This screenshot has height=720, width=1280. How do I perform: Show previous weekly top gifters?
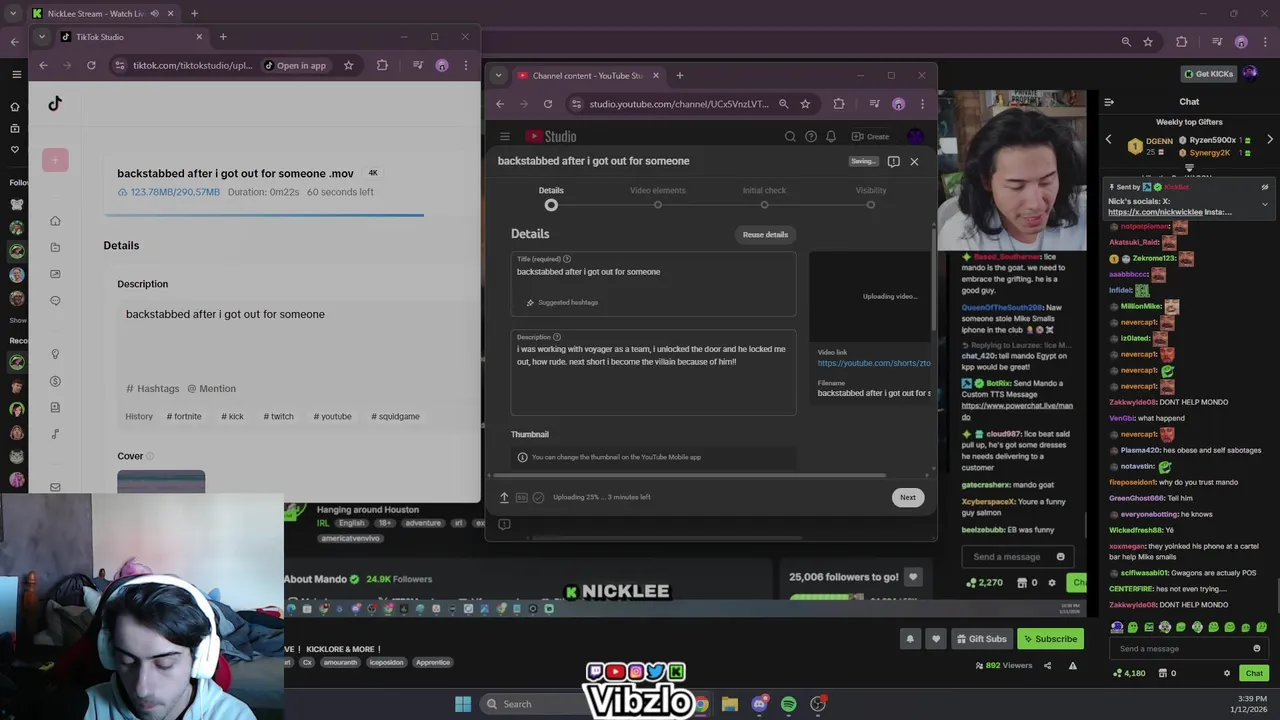click(x=1108, y=140)
